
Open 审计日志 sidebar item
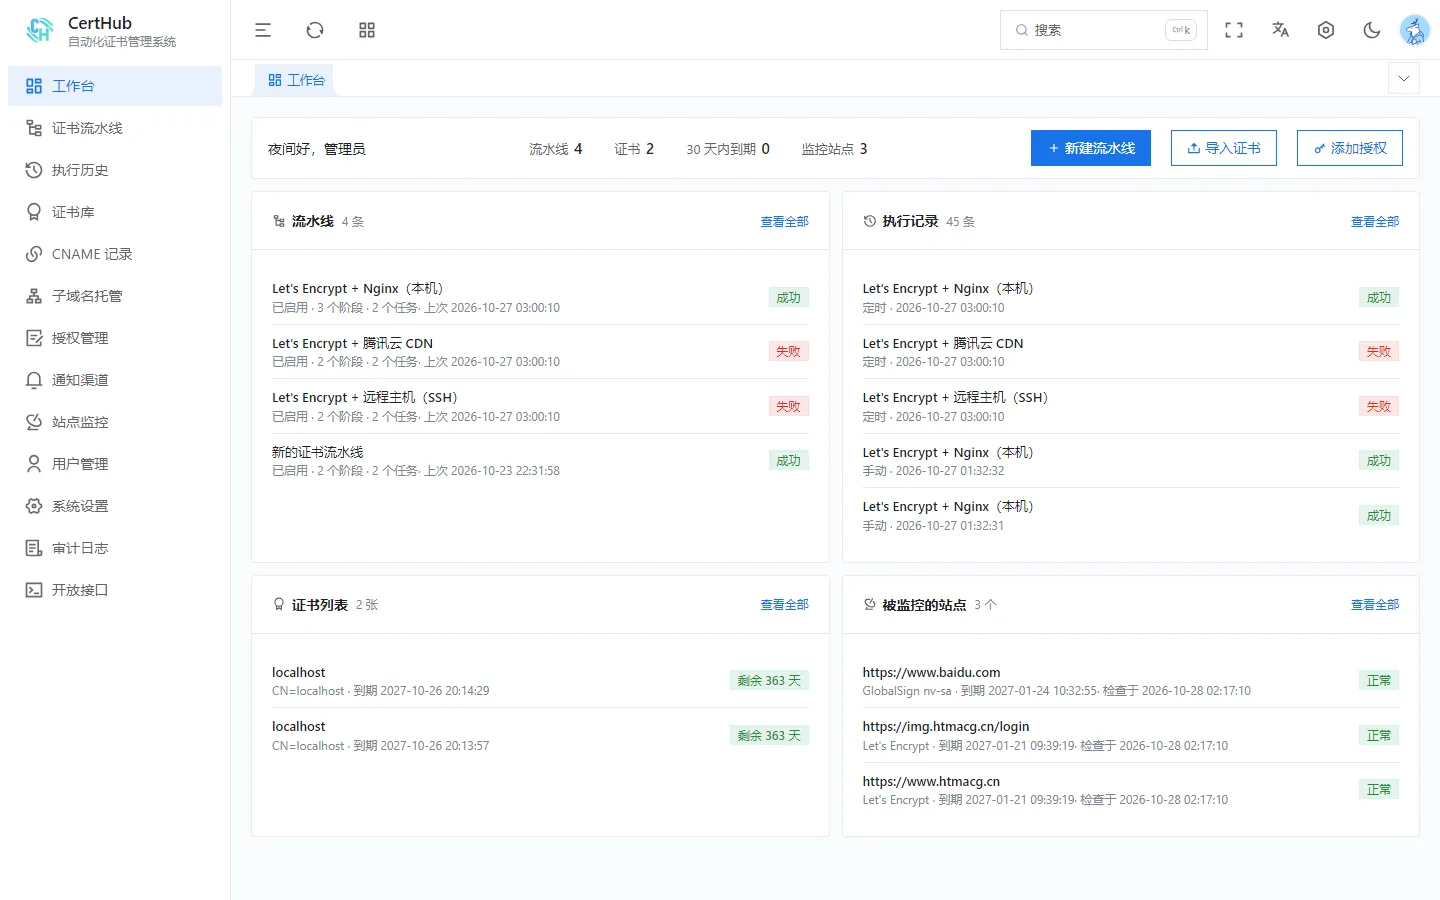[115, 548]
